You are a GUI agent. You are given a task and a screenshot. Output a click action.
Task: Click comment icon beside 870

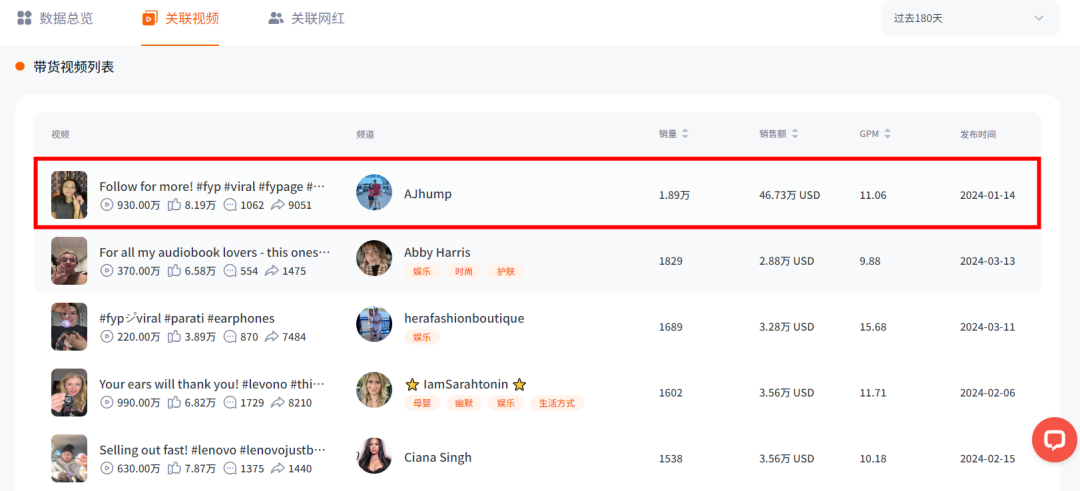[x=230, y=337]
